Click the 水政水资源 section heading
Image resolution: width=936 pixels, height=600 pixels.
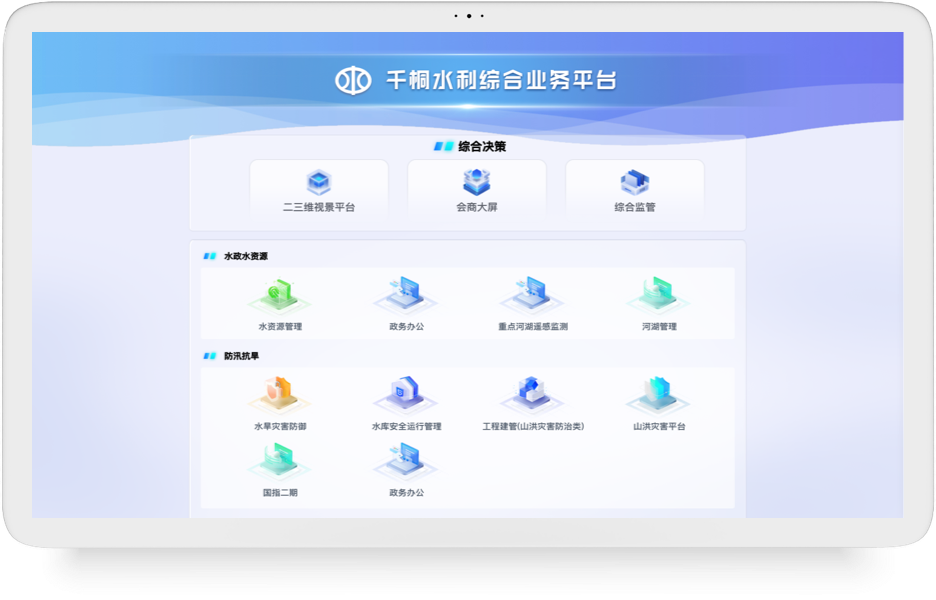(245, 256)
